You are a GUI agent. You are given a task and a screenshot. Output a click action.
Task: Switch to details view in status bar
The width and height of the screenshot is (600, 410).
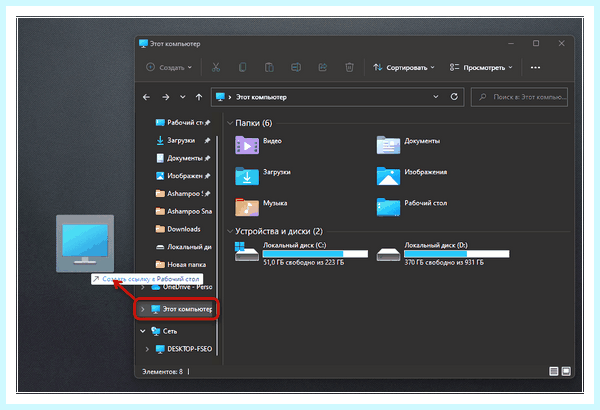pos(553,371)
